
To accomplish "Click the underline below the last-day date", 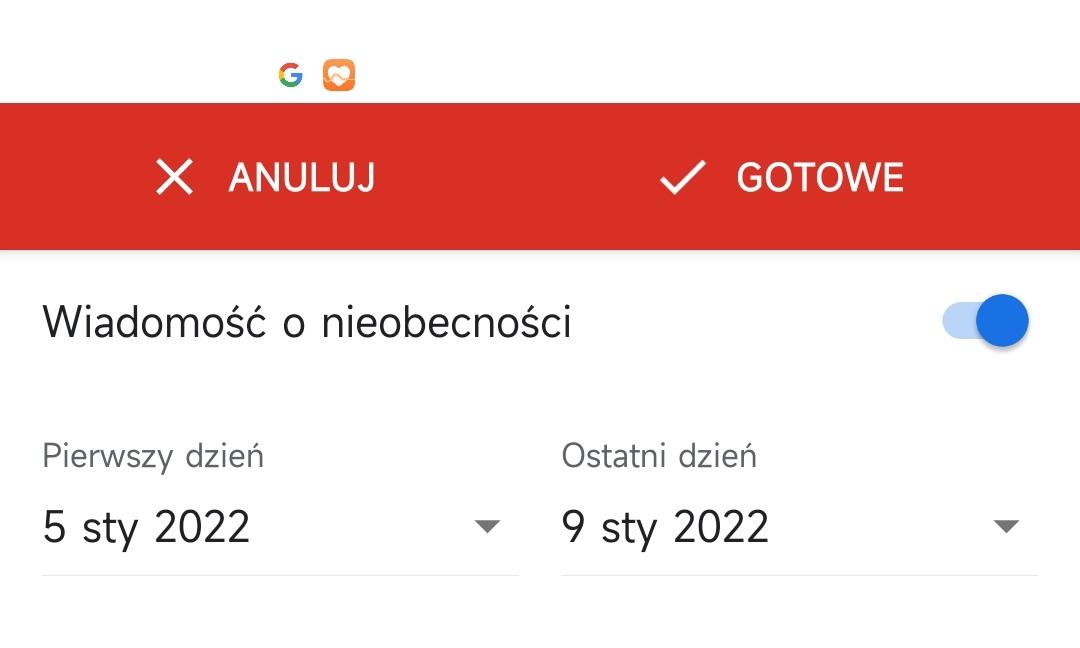I will [800, 575].
